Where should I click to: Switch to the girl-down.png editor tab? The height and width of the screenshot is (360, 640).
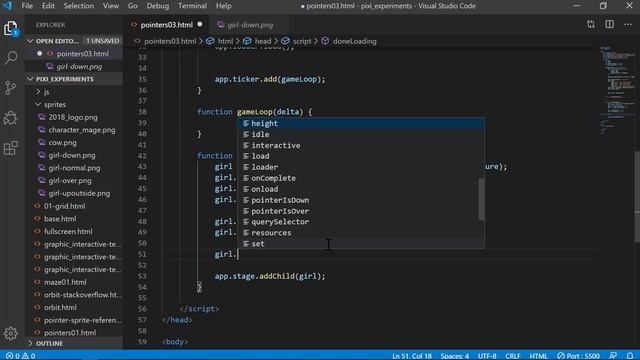(250, 24)
